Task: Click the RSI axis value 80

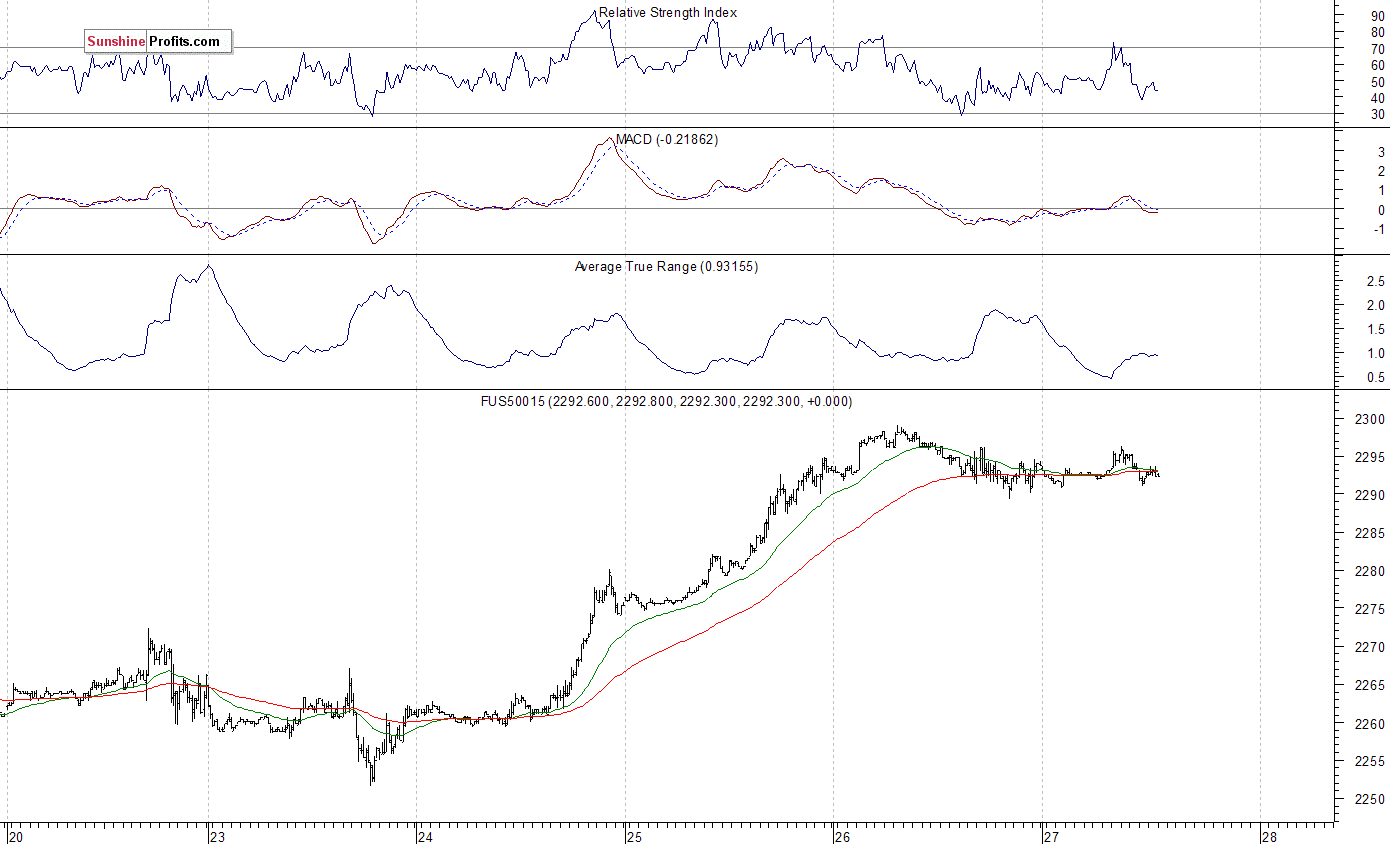Action: (1377, 32)
